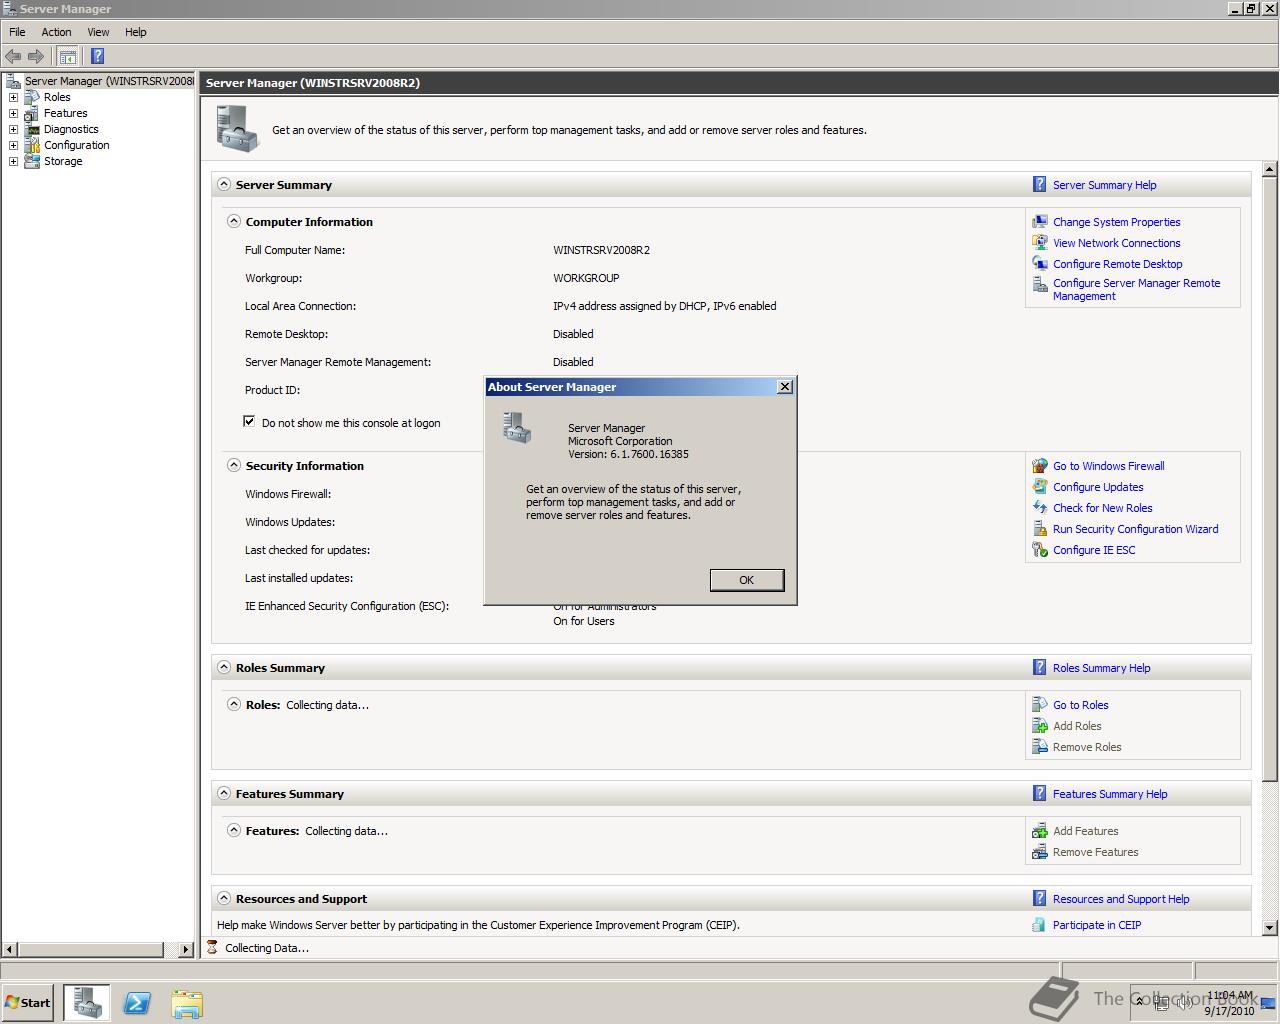Open Configure Server Manager Remote Management link

(1136, 290)
